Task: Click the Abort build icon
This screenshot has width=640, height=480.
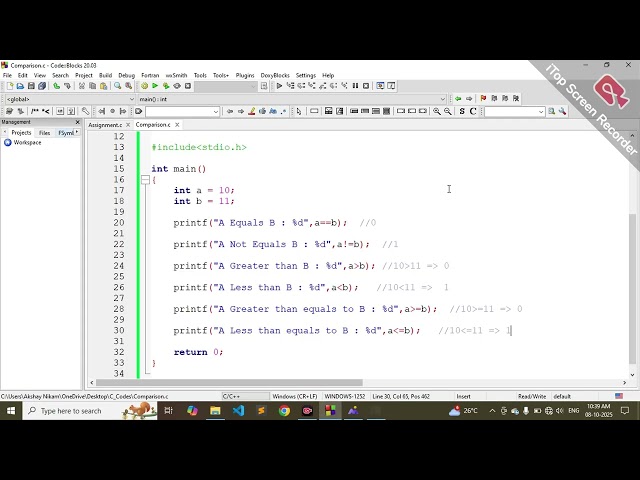Action: (x=188, y=86)
